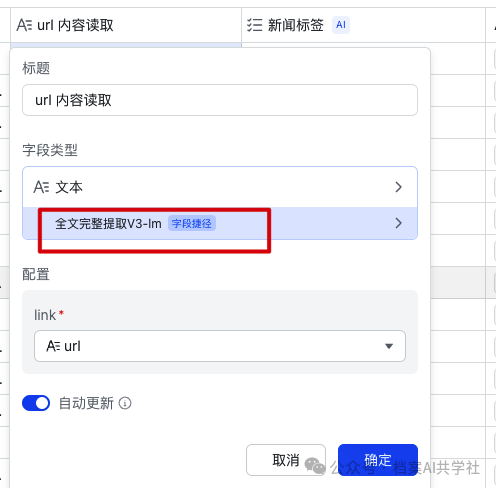Click the url 内容读取 column header
The width and height of the screenshot is (496, 488).
click(126, 25)
